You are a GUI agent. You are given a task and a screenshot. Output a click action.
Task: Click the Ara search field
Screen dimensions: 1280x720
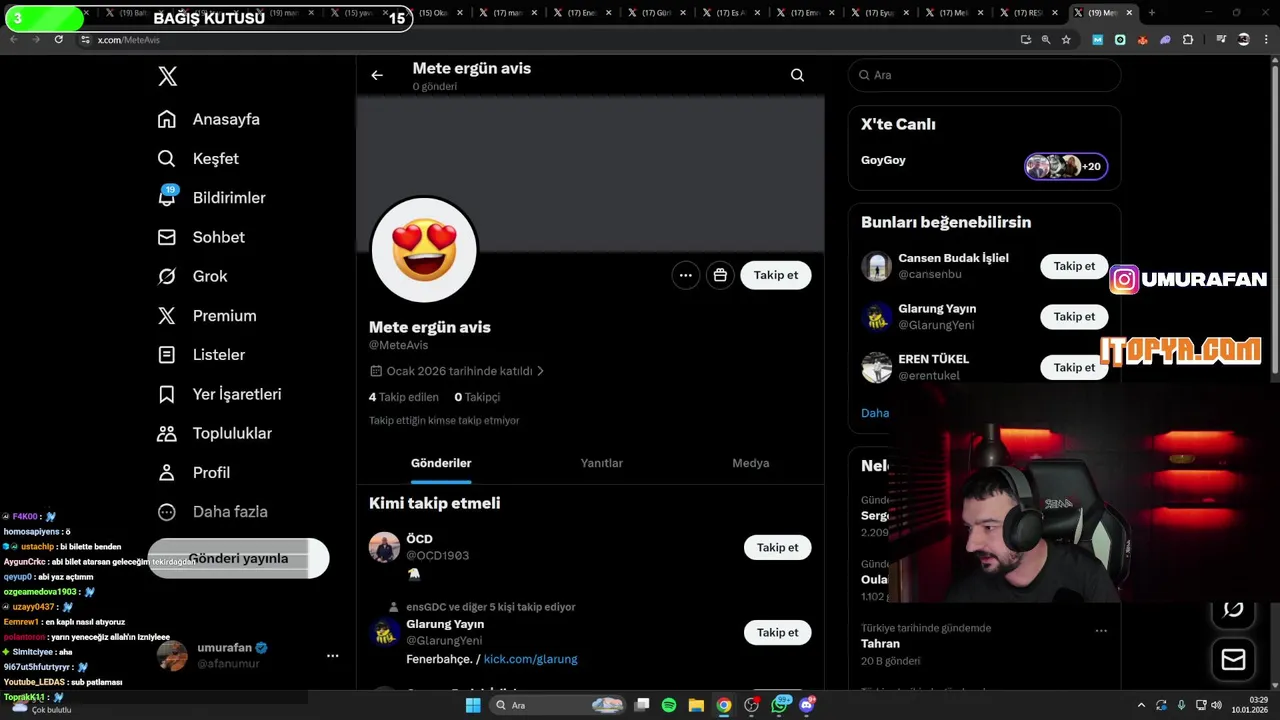984,75
